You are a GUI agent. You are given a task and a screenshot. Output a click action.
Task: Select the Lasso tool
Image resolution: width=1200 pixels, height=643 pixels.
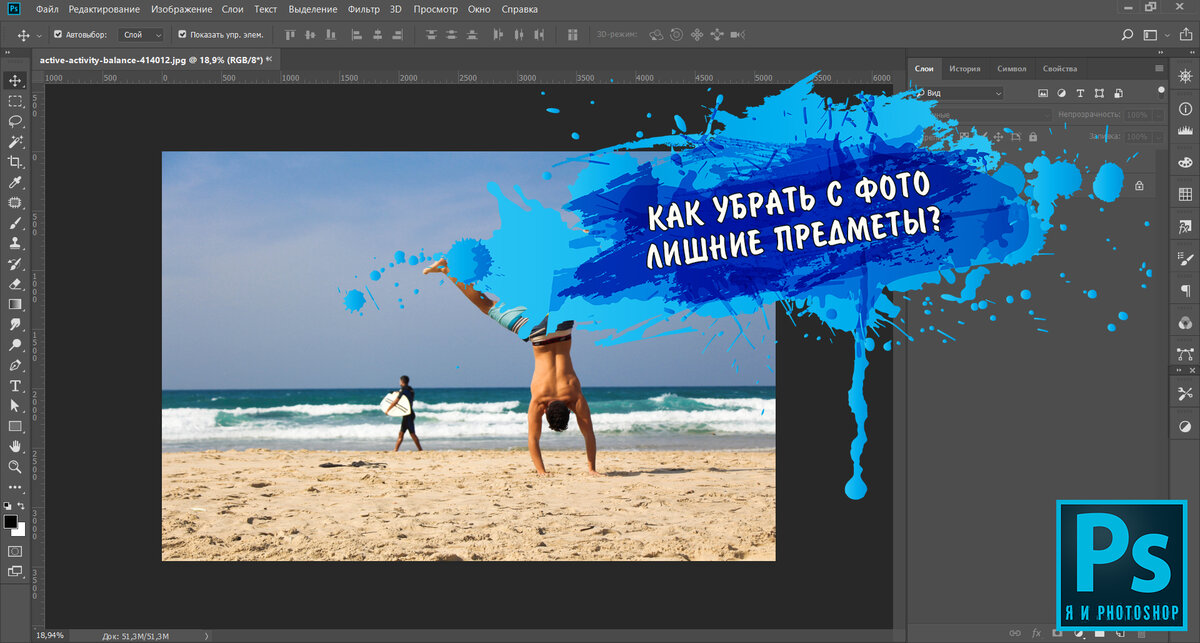pos(15,121)
